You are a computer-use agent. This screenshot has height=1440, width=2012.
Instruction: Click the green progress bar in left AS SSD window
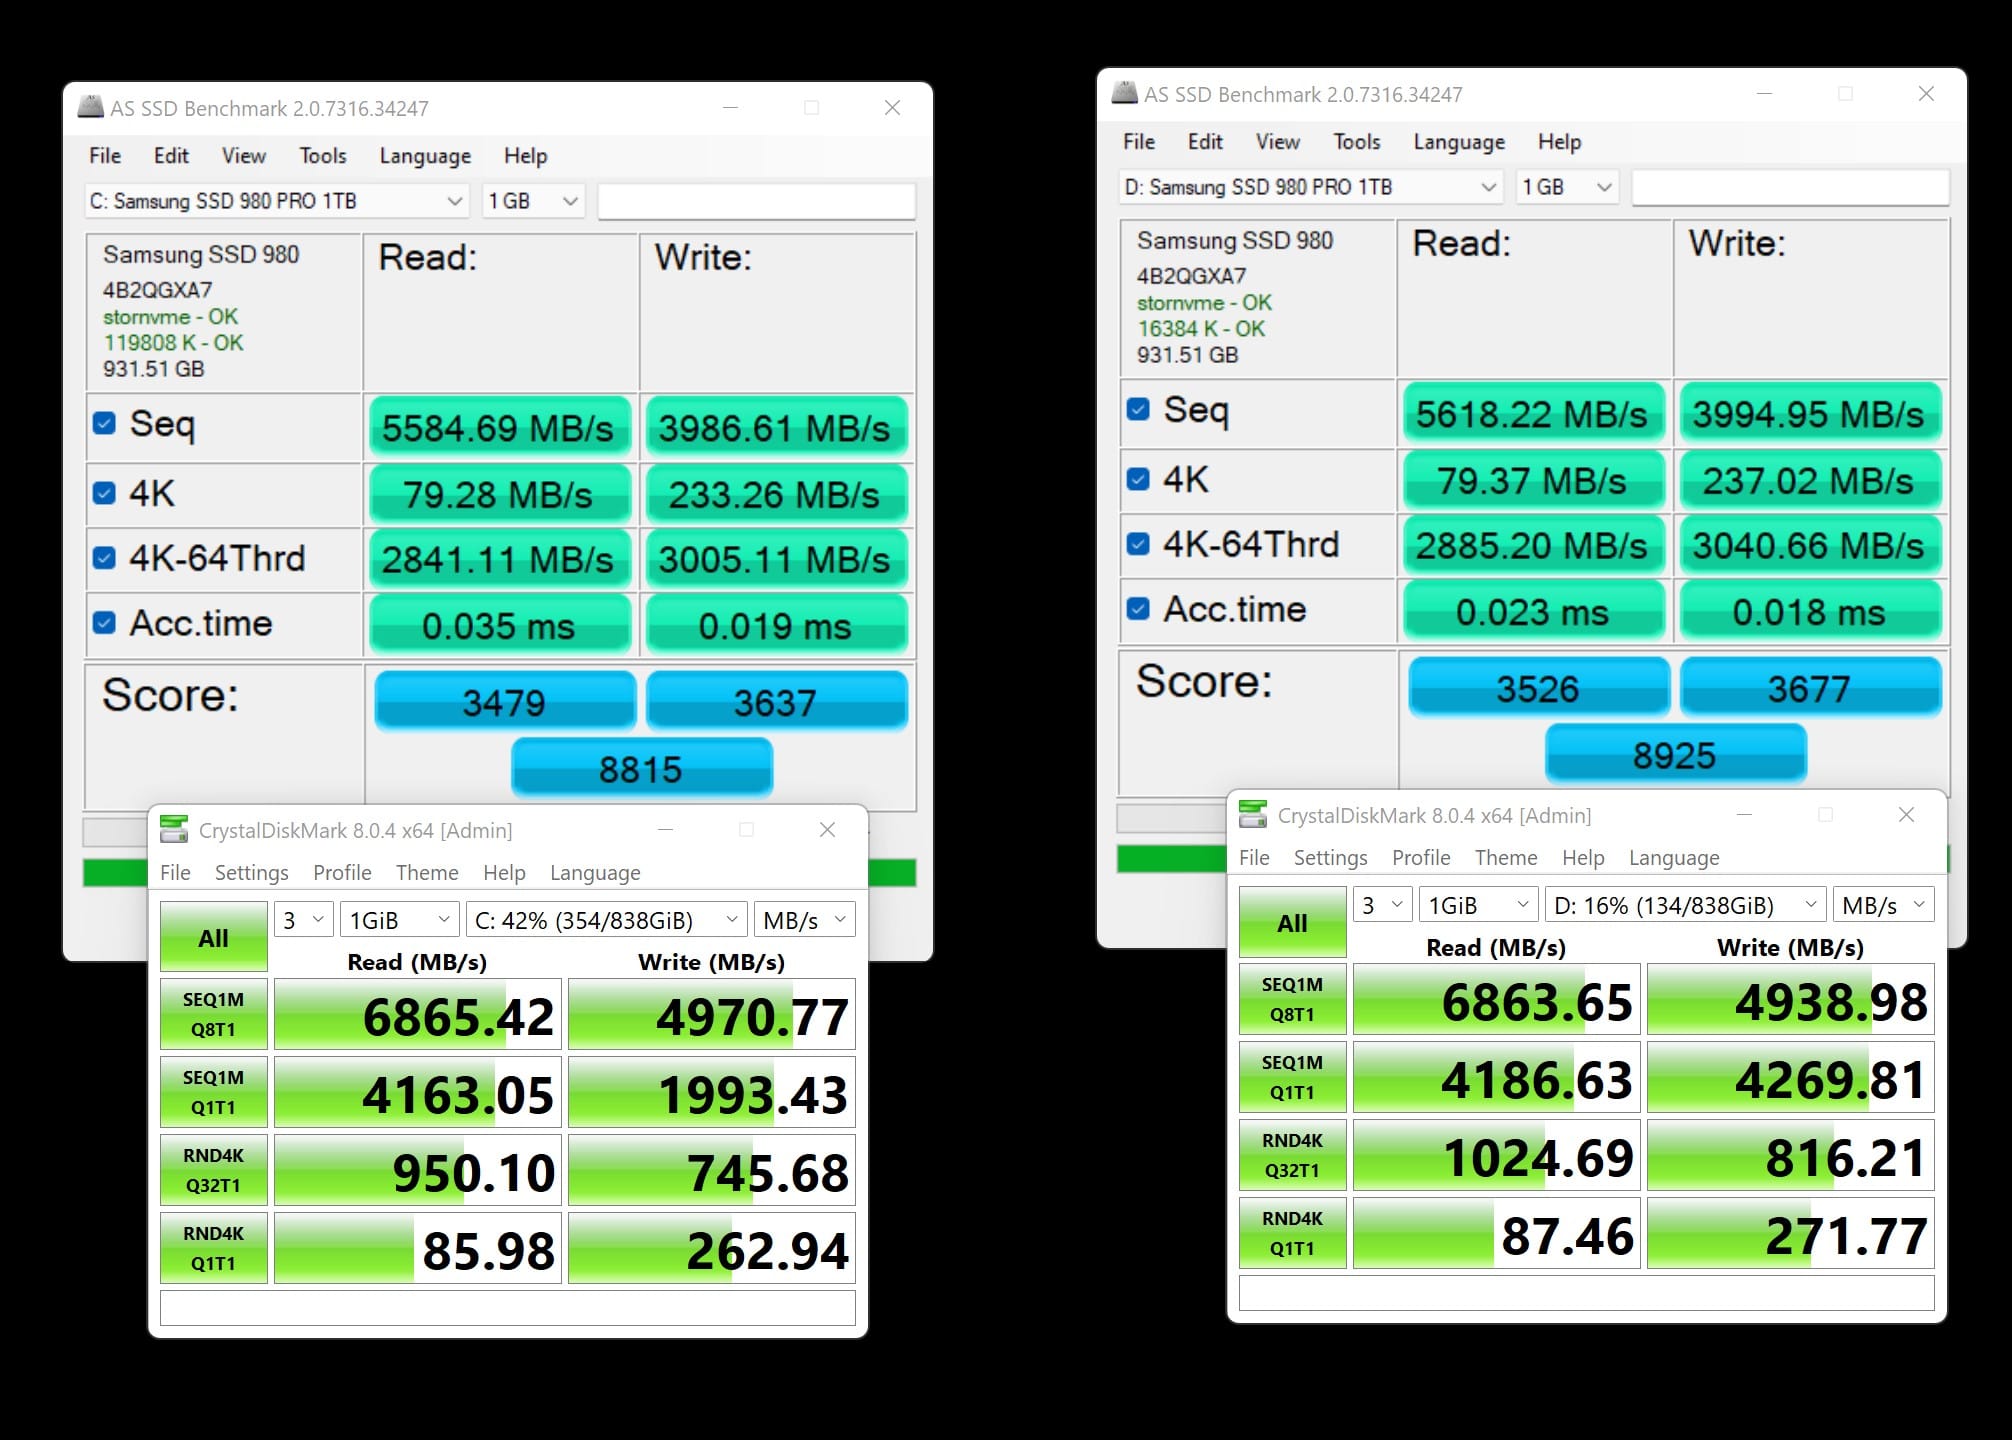(115, 873)
